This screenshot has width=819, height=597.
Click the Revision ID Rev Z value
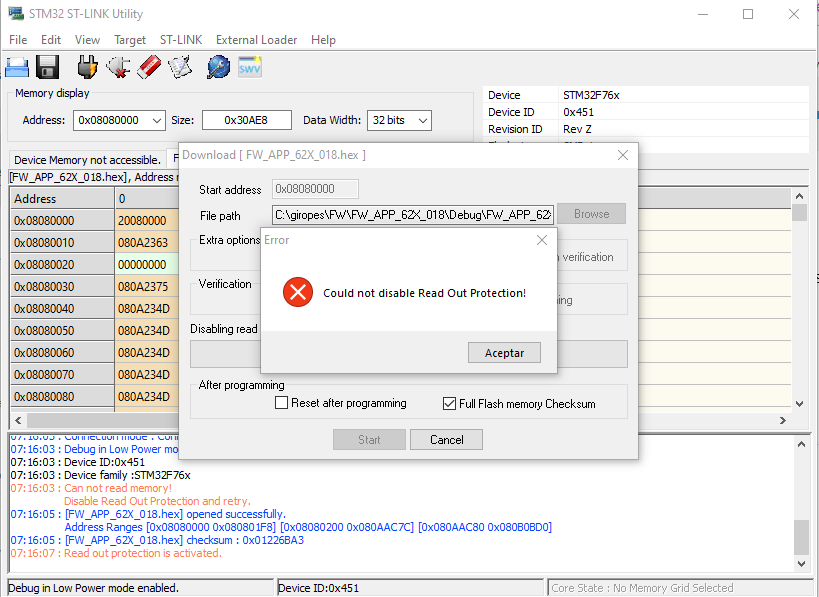click(x=577, y=129)
